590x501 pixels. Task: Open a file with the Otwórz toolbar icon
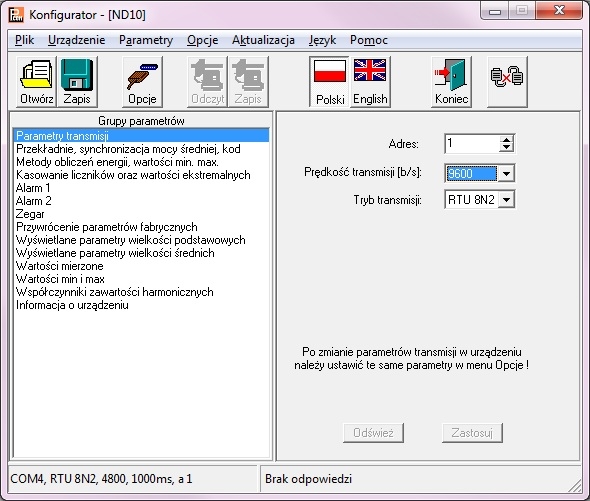(36, 82)
